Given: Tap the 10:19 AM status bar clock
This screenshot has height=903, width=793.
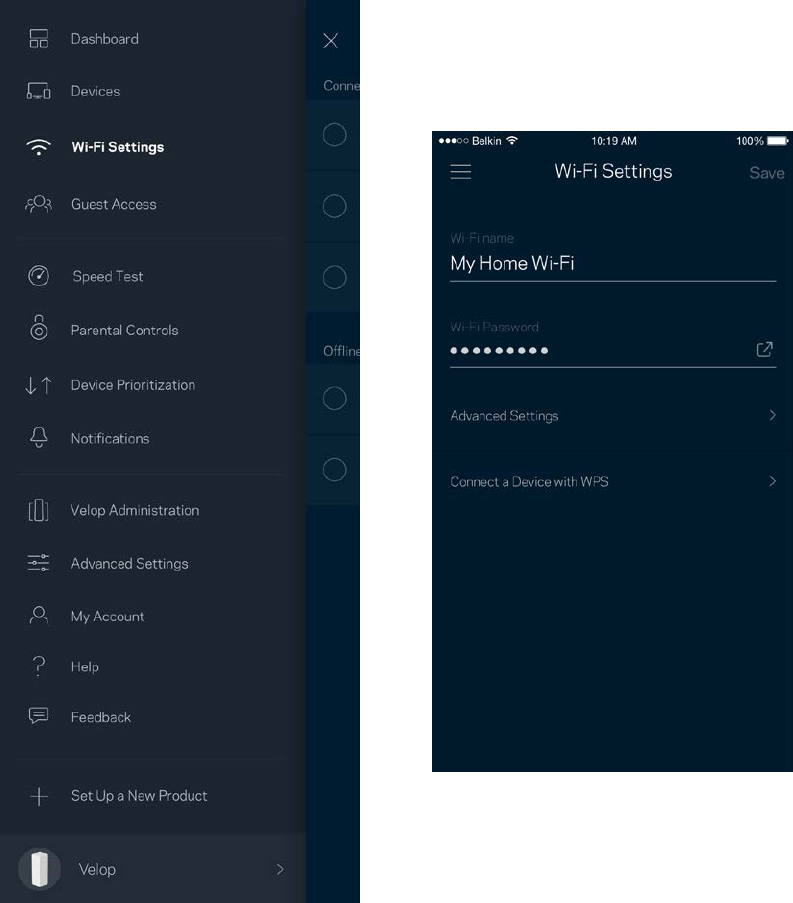Looking at the screenshot, I should (x=614, y=141).
